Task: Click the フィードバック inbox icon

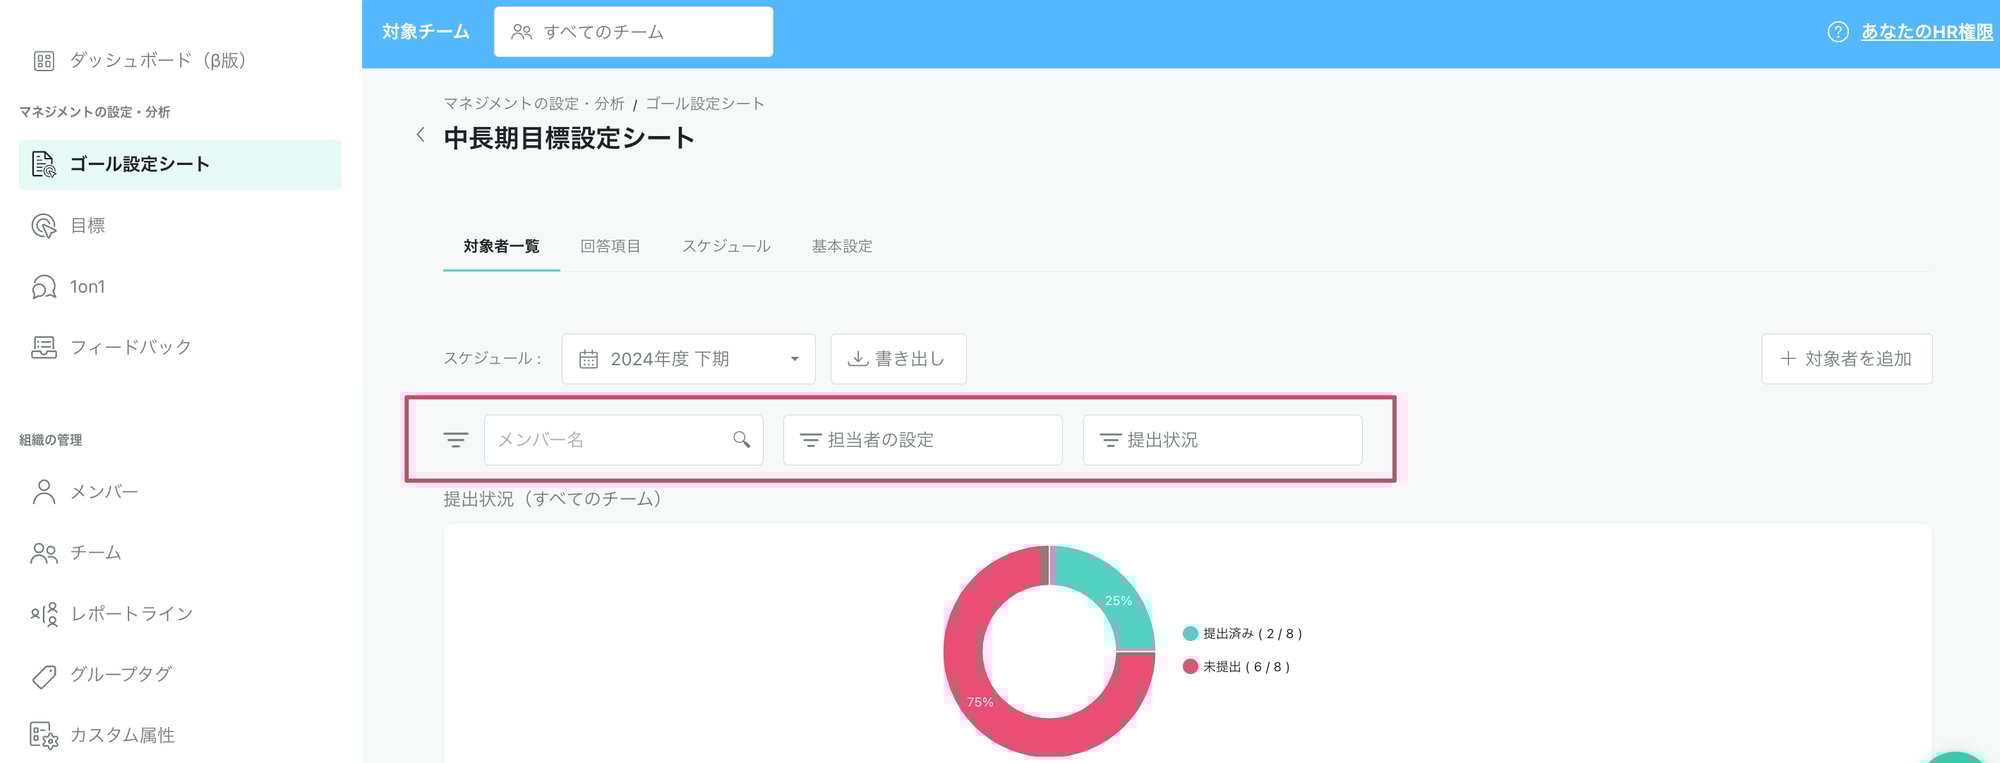Action: pyautogui.click(x=43, y=347)
